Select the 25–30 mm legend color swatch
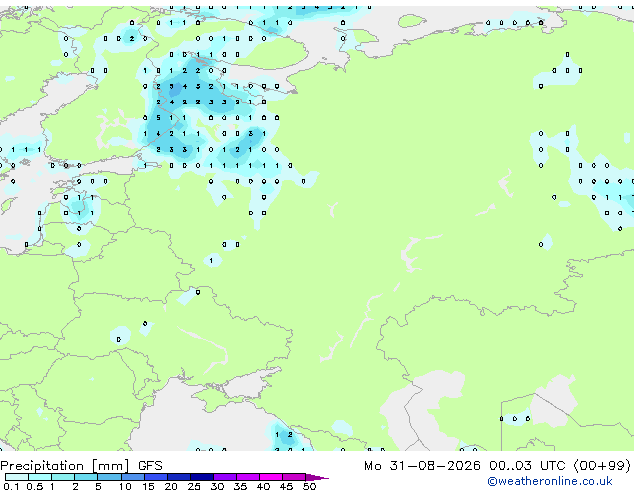The width and height of the screenshot is (634, 490). (201, 477)
